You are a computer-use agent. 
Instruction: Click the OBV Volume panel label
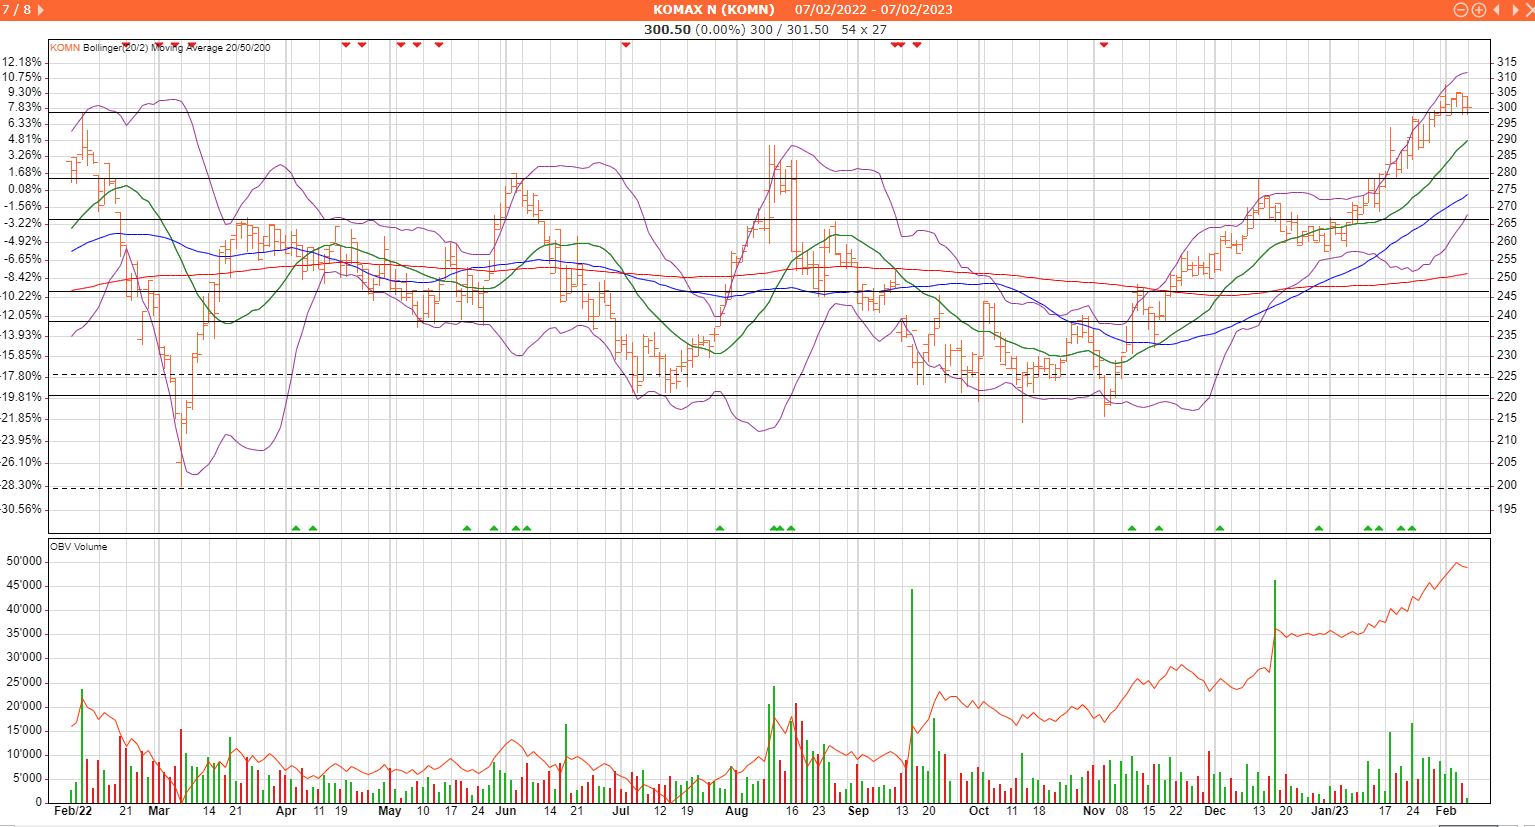(x=78, y=547)
